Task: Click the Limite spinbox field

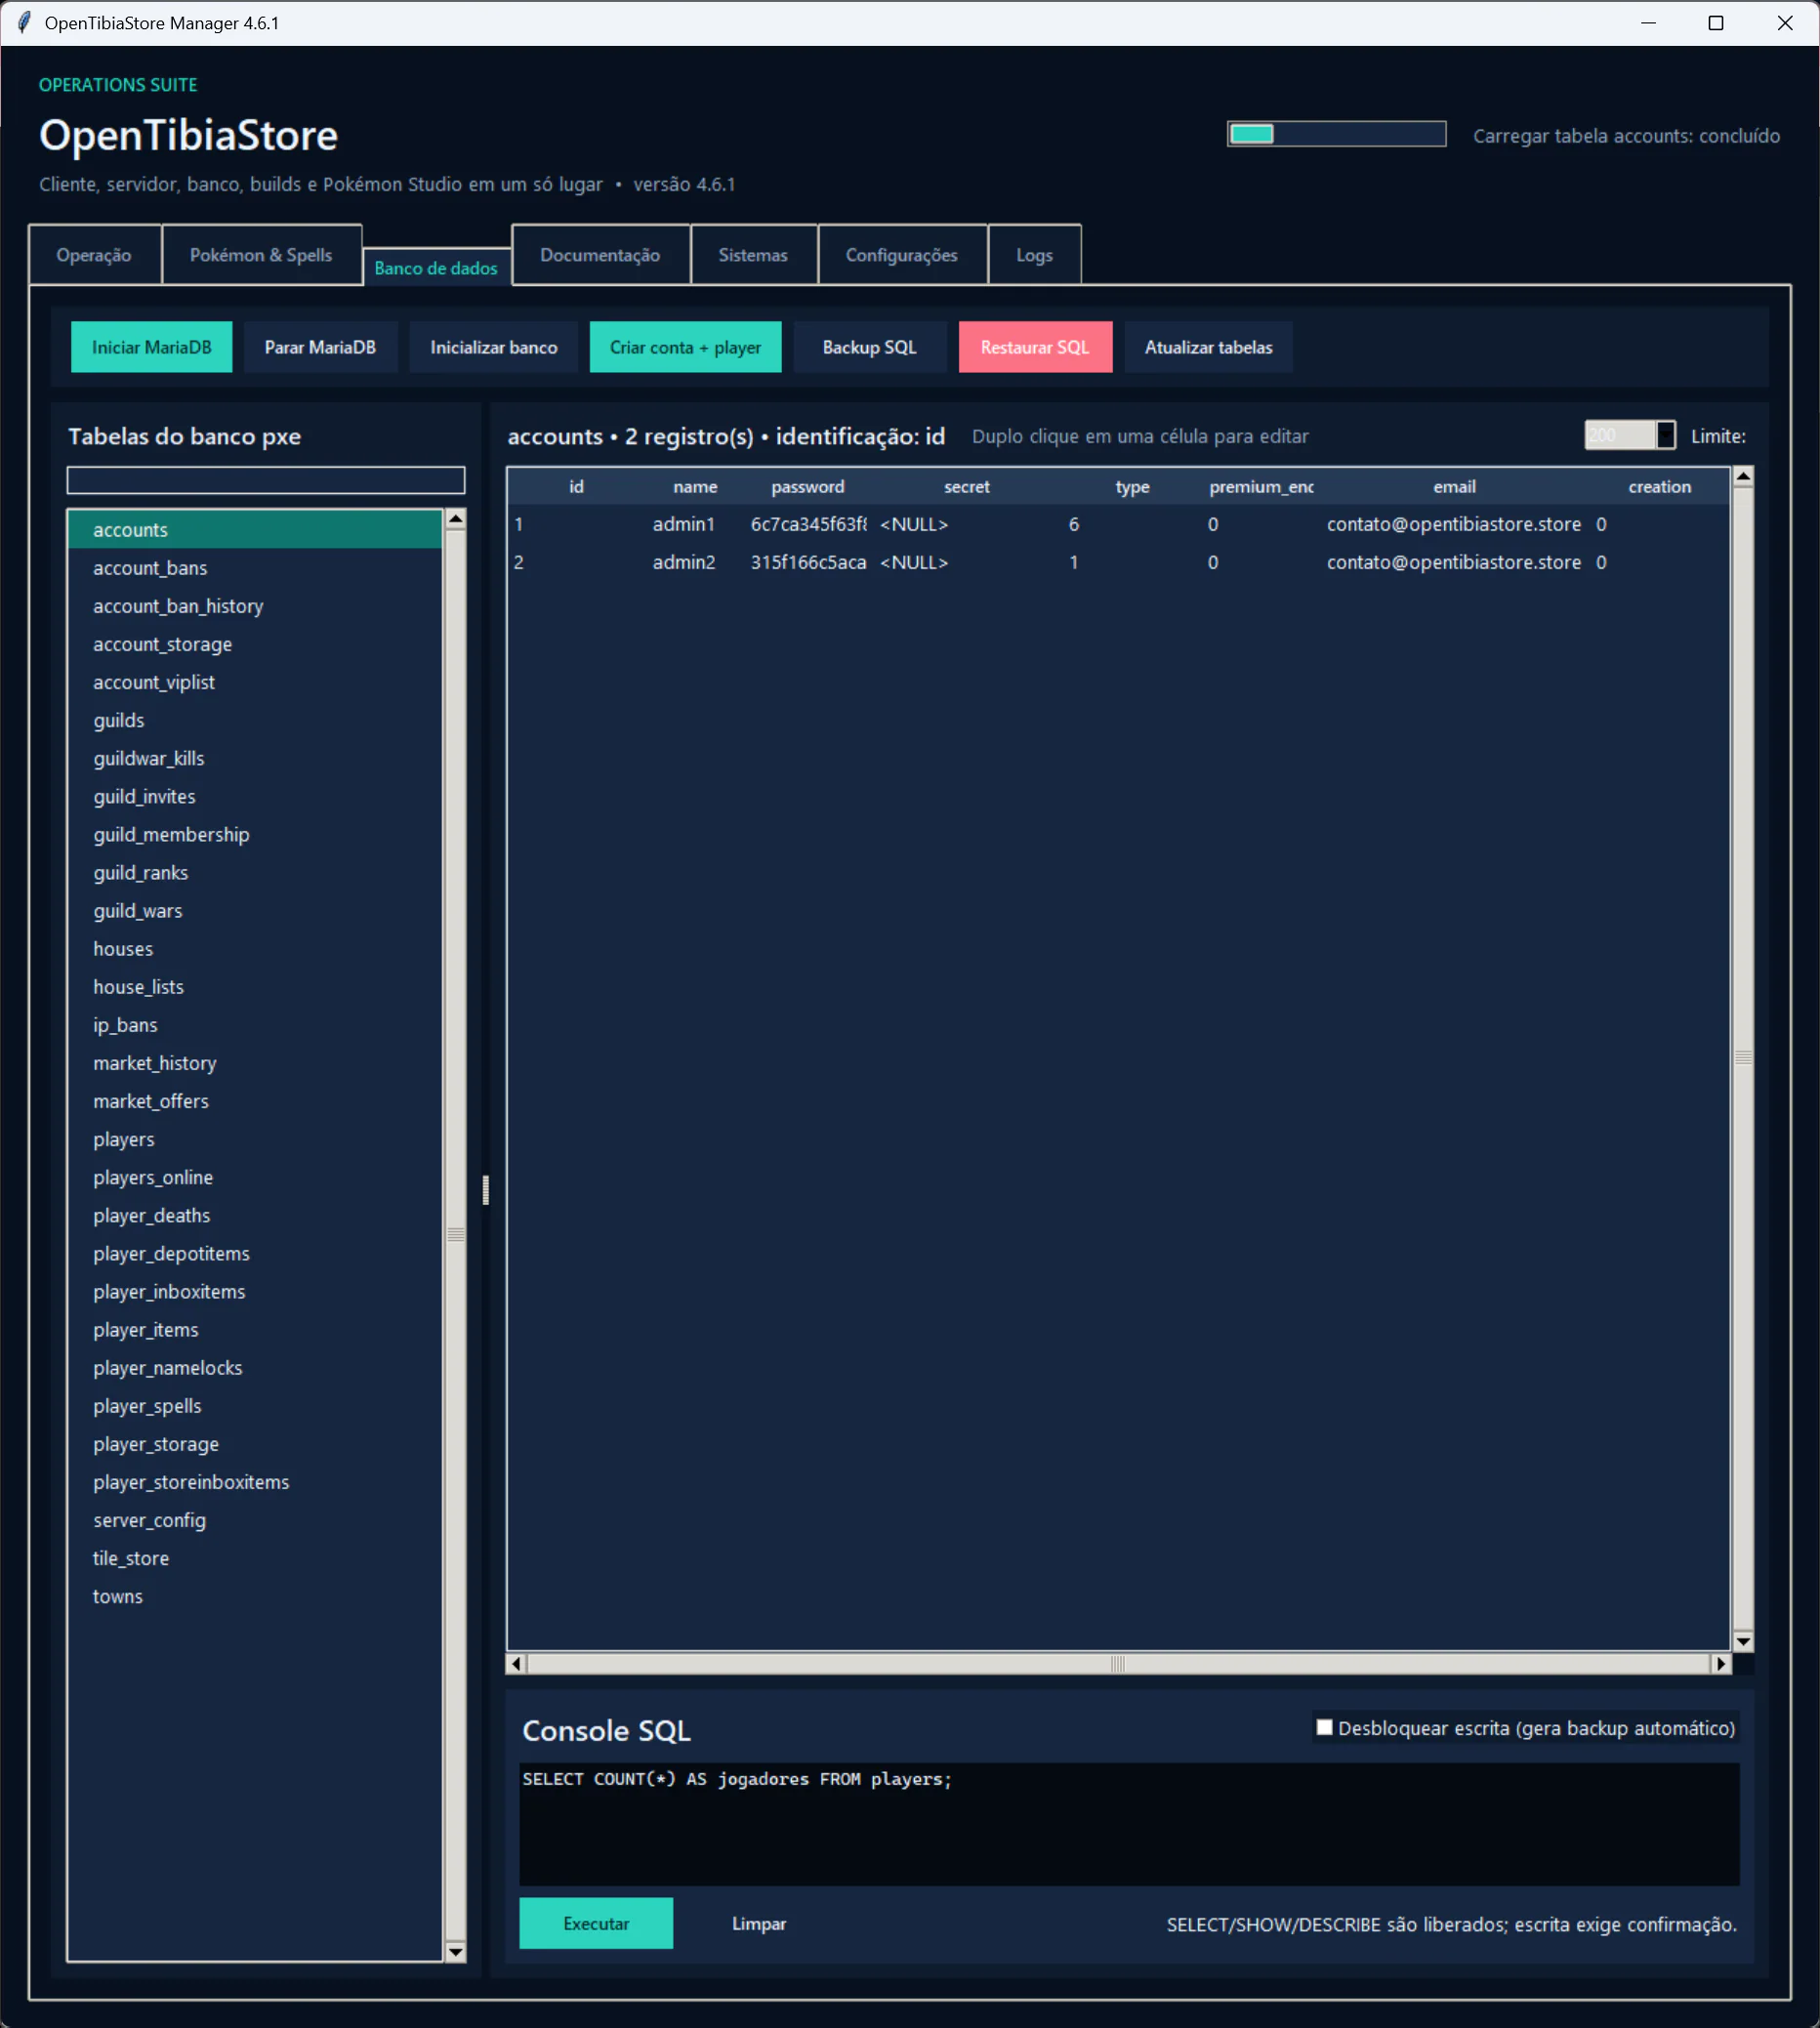Action: coord(1630,435)
